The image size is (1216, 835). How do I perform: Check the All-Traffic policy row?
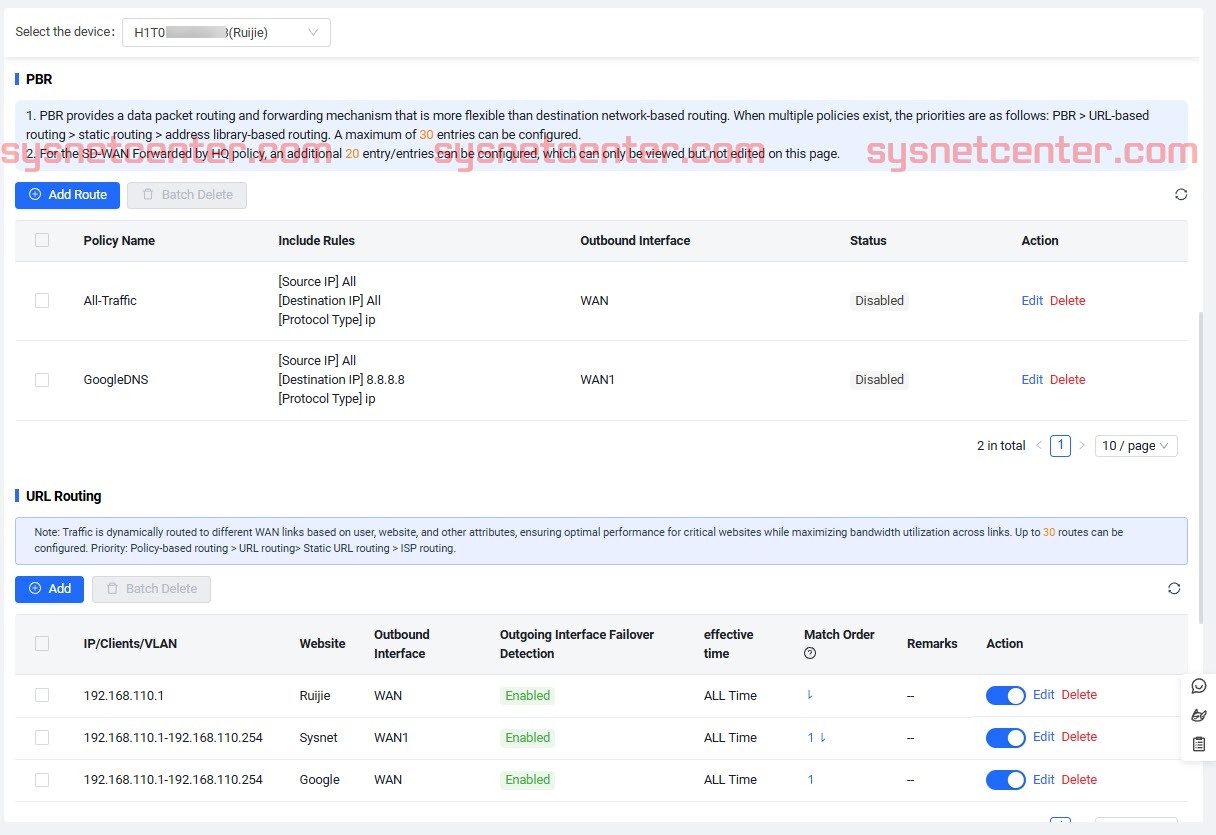tap(42, 300)
